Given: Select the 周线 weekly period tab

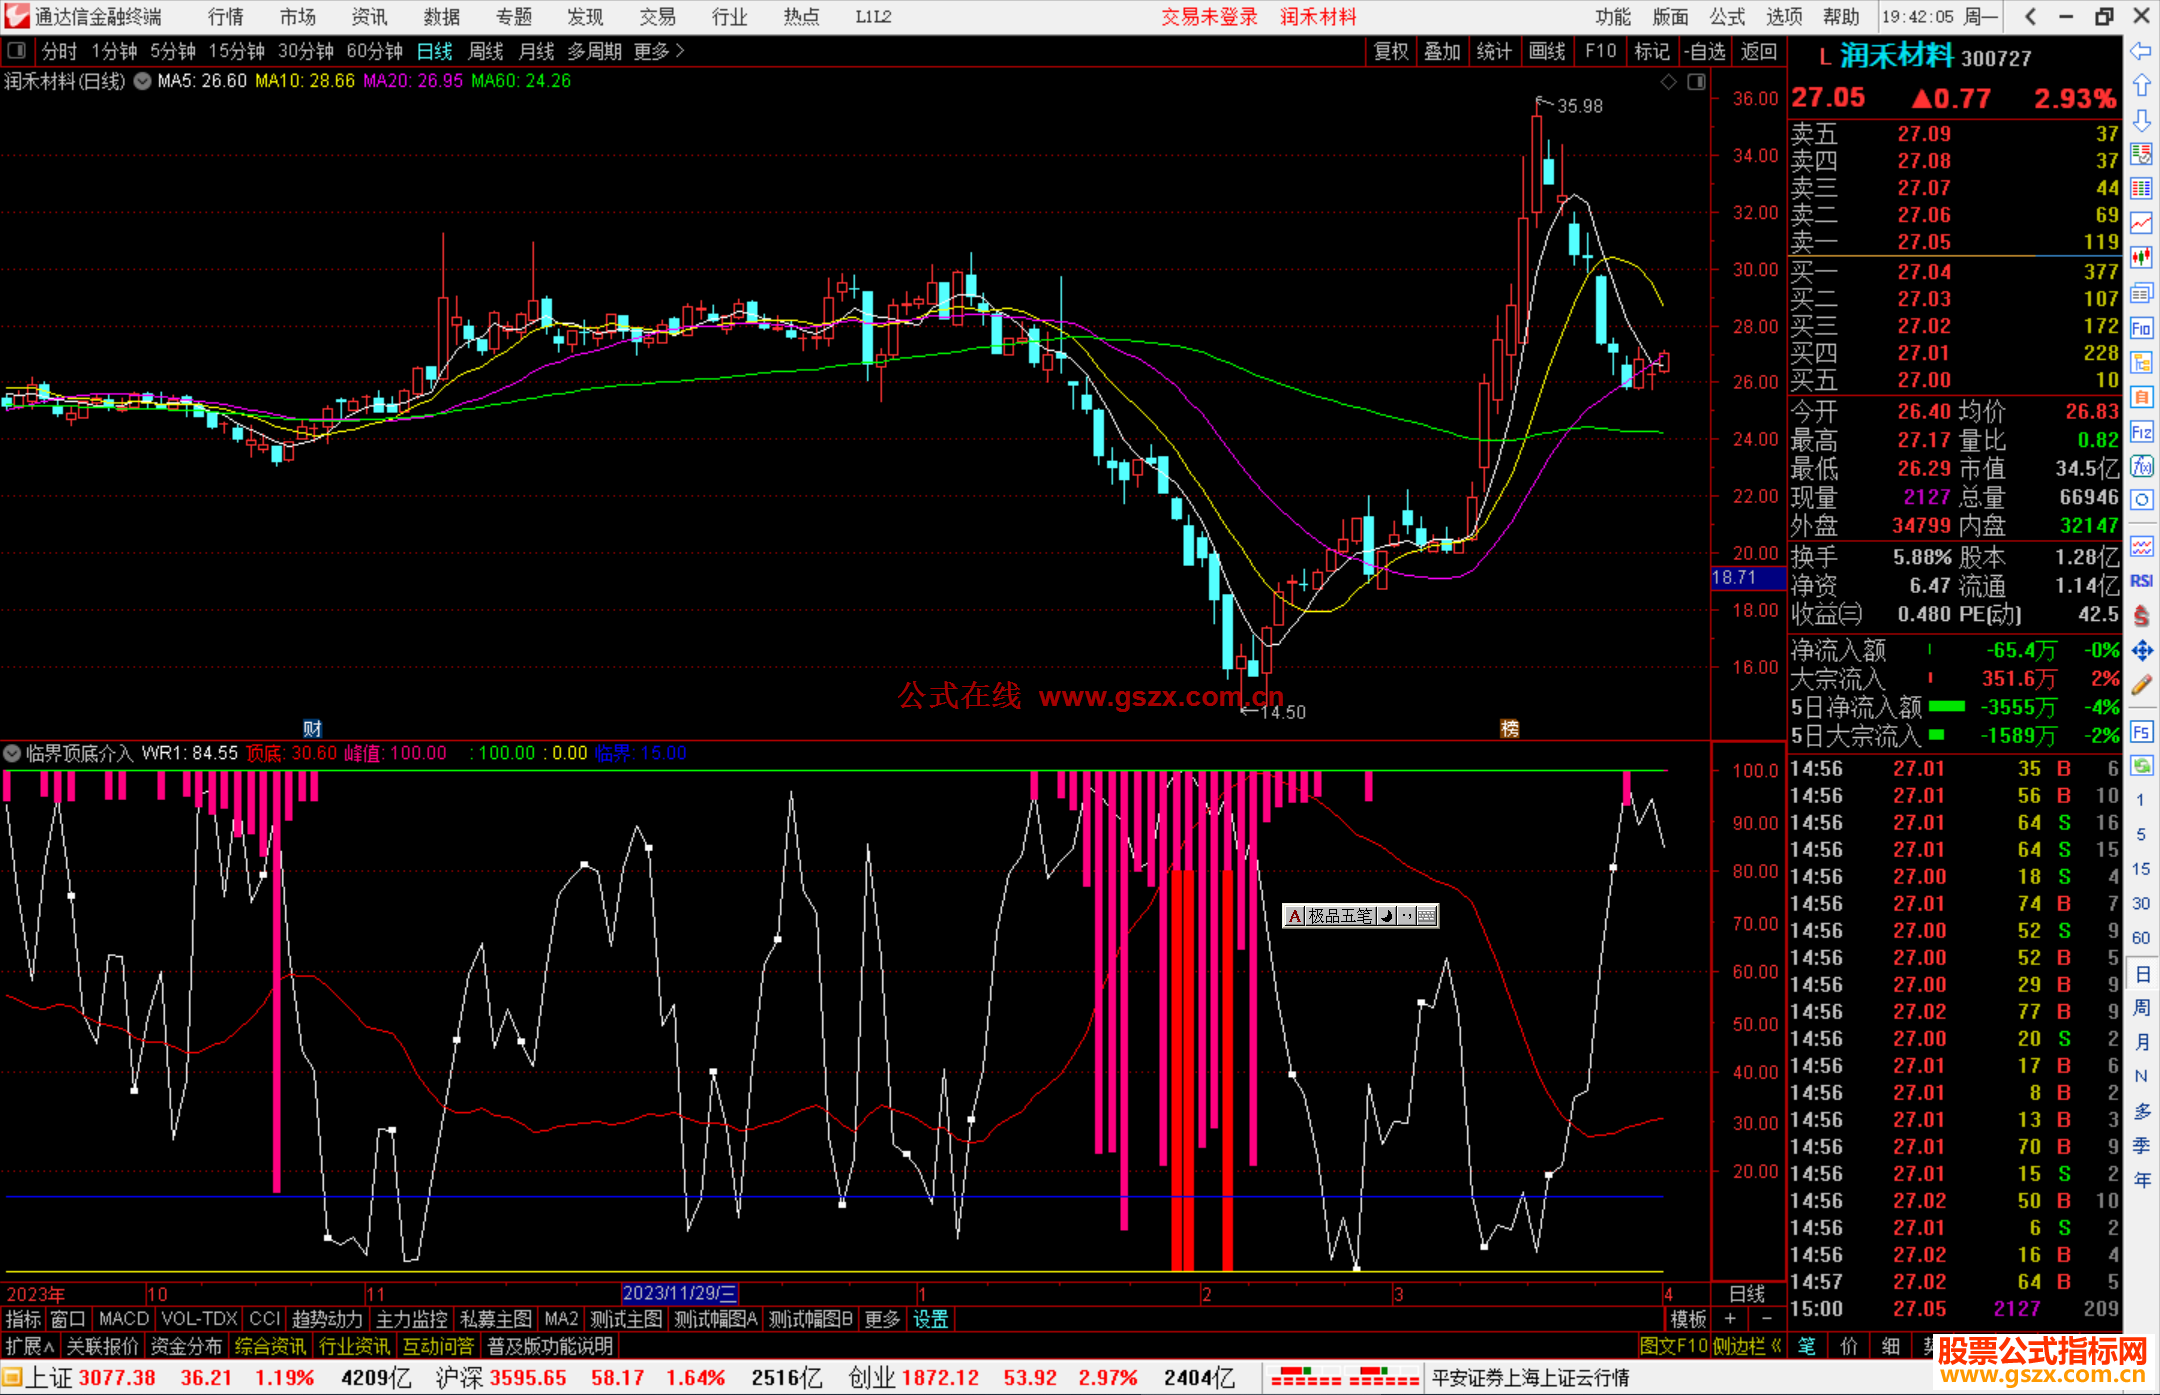Looking at the screenshot, I should coord(486,51).
